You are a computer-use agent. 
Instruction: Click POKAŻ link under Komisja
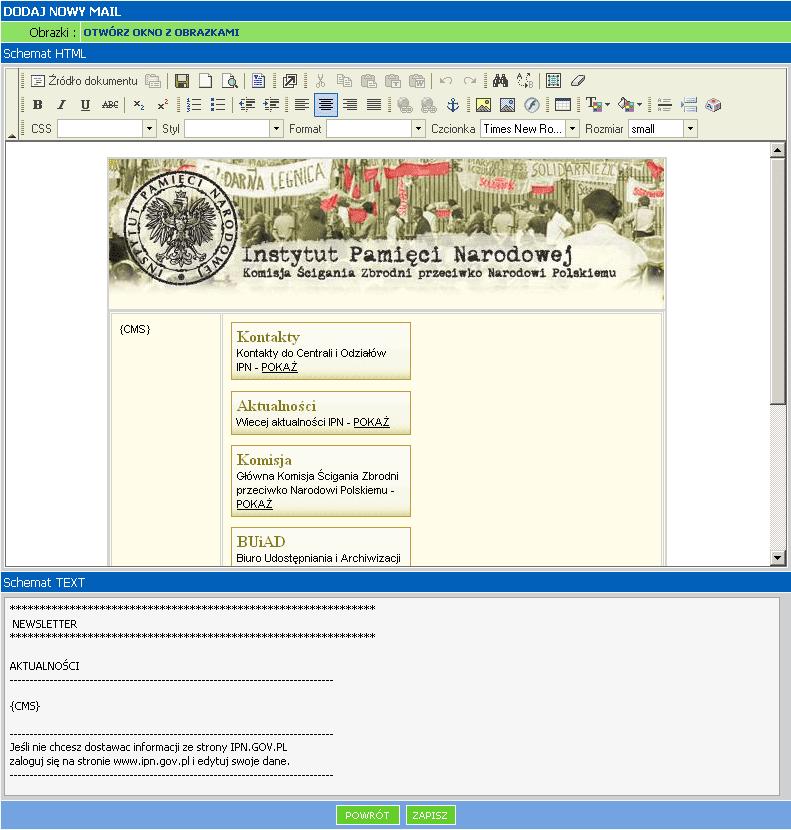(x=254, y=504)
